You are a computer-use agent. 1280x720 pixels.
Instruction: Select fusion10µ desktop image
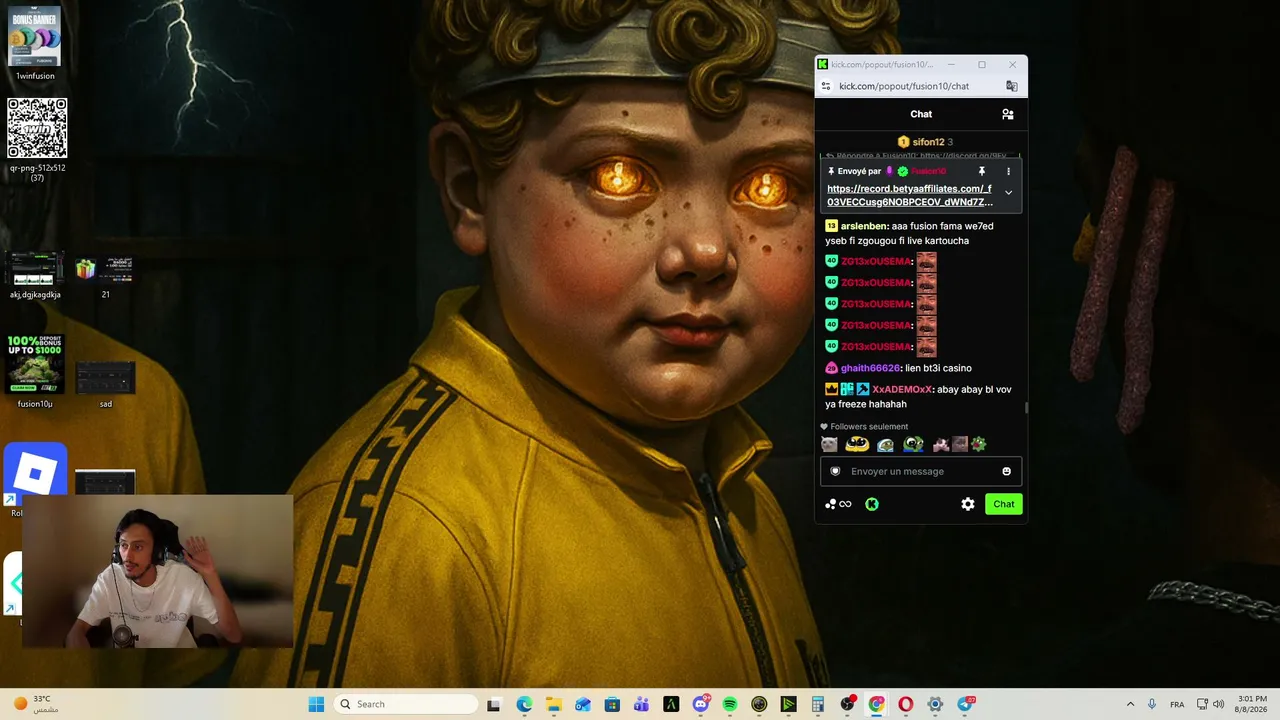click(35, 371)
